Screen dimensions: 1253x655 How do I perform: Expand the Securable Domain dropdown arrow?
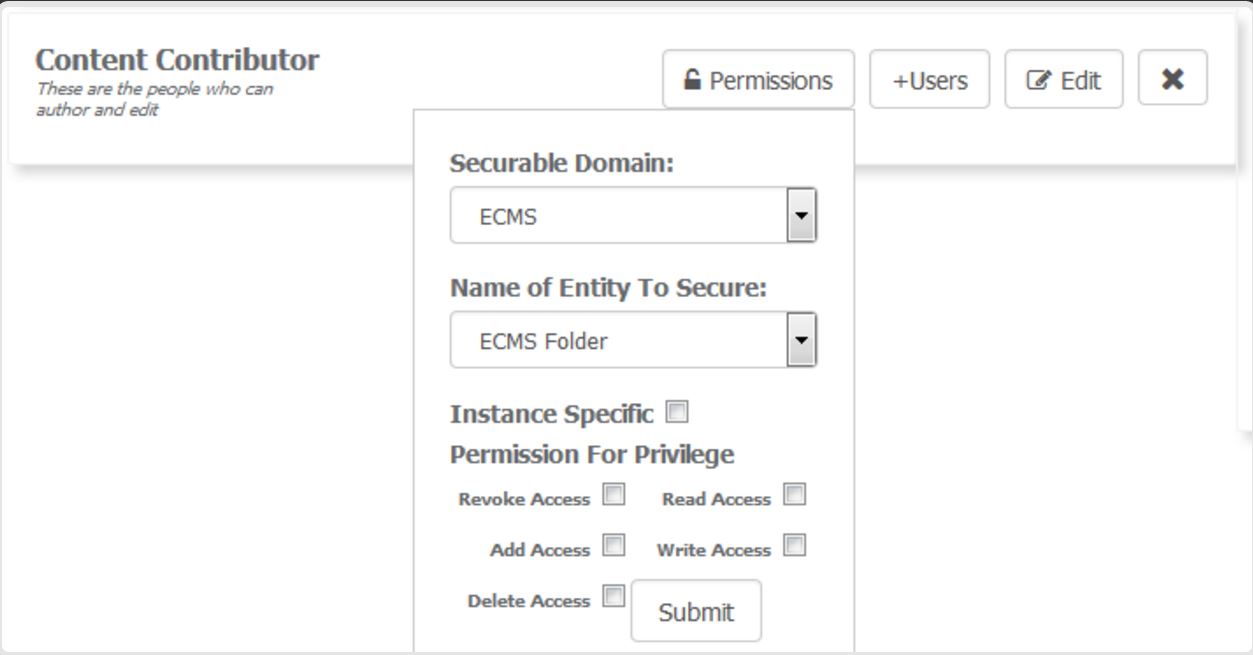point(802,215)
